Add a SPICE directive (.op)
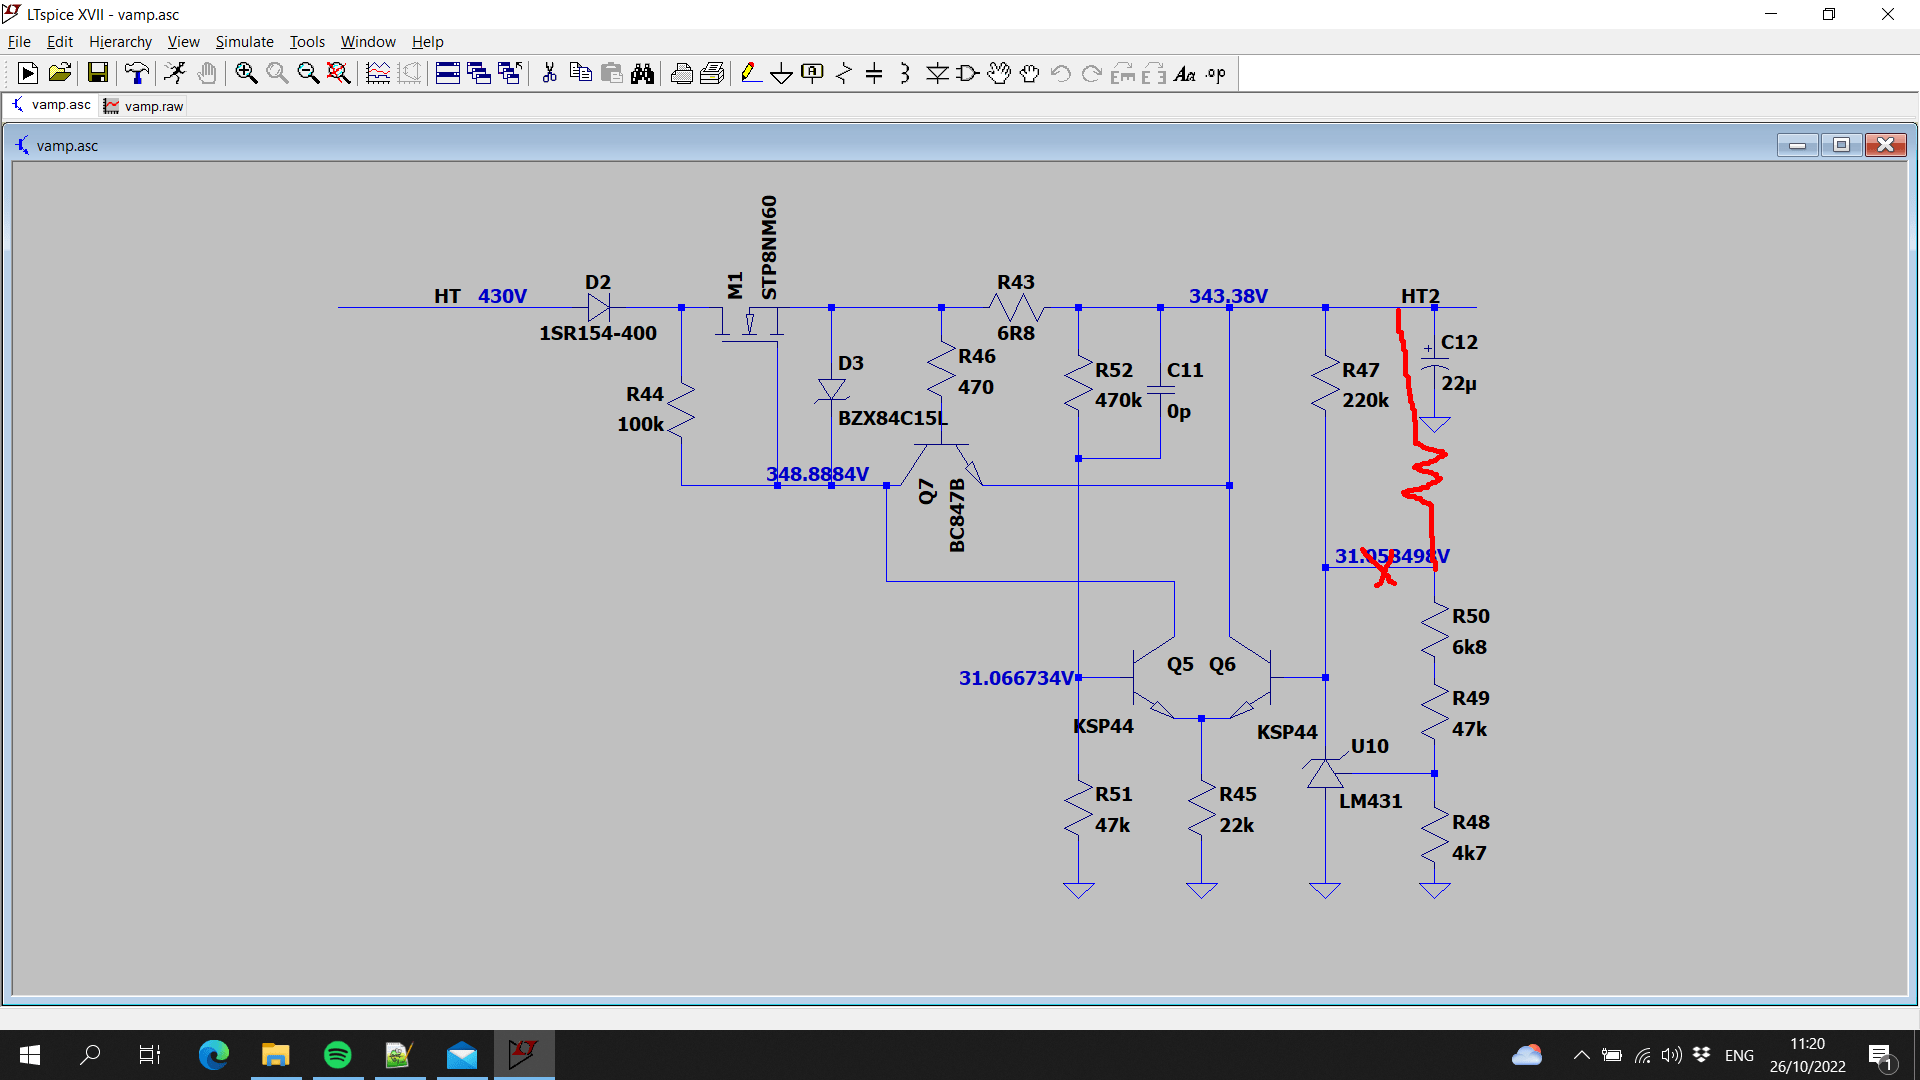 1216,73
